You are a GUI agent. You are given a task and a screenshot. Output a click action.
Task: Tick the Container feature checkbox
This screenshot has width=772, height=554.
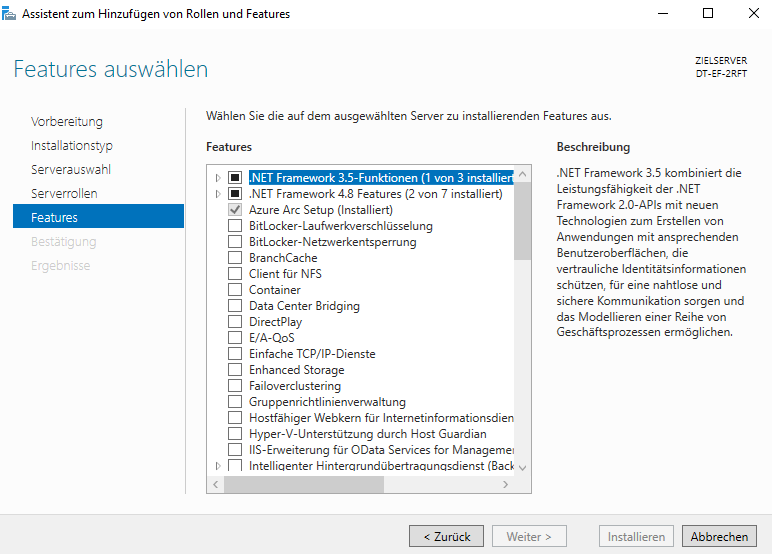(235, 290)
